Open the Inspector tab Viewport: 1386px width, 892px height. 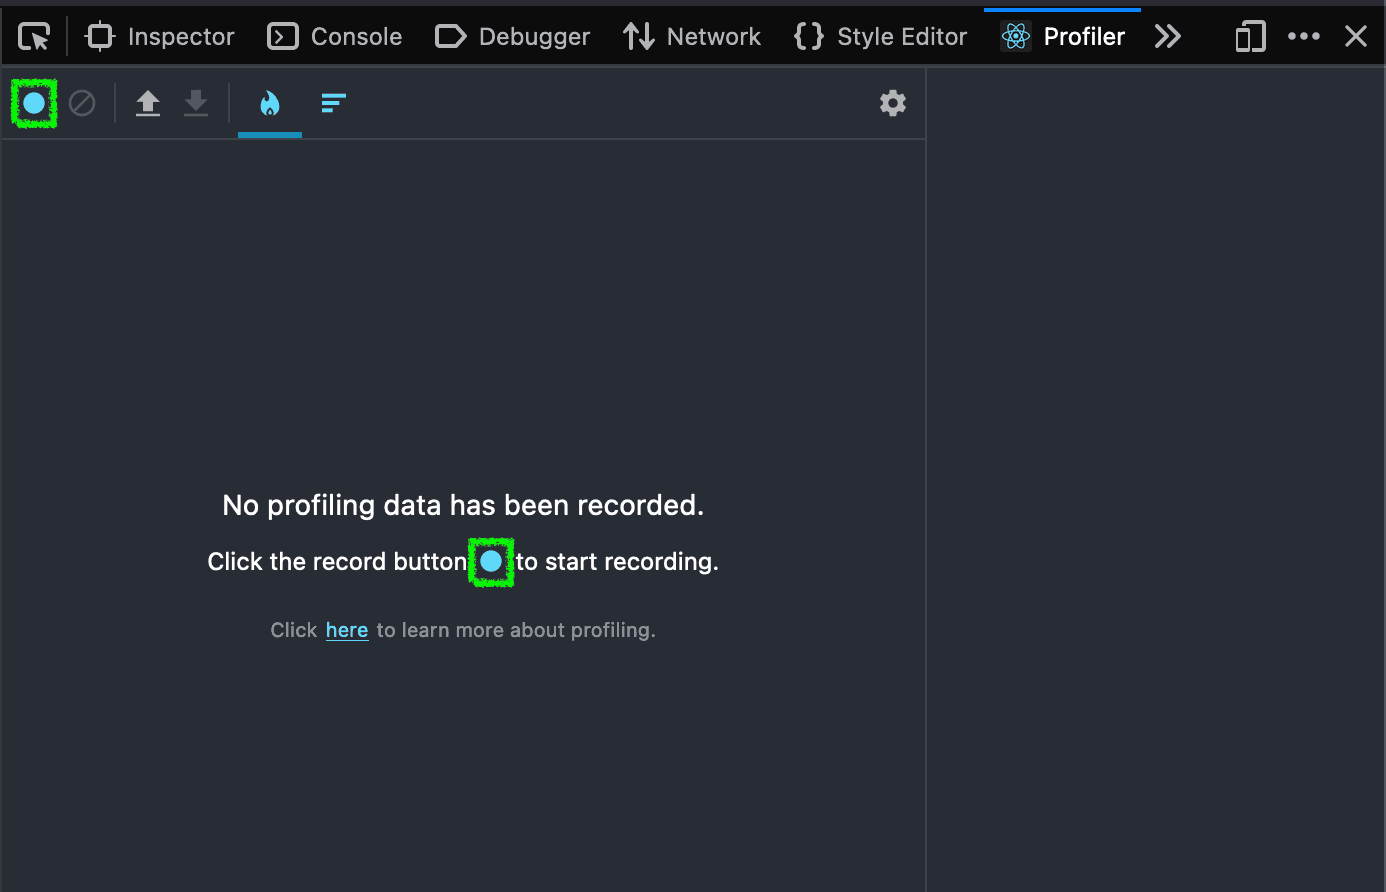[x=160, y=37]
